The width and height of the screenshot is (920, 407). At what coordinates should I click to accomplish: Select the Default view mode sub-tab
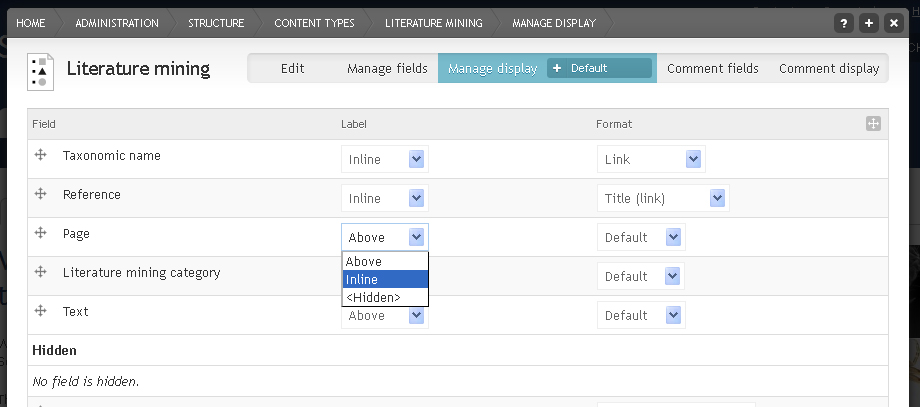point(599,68)
